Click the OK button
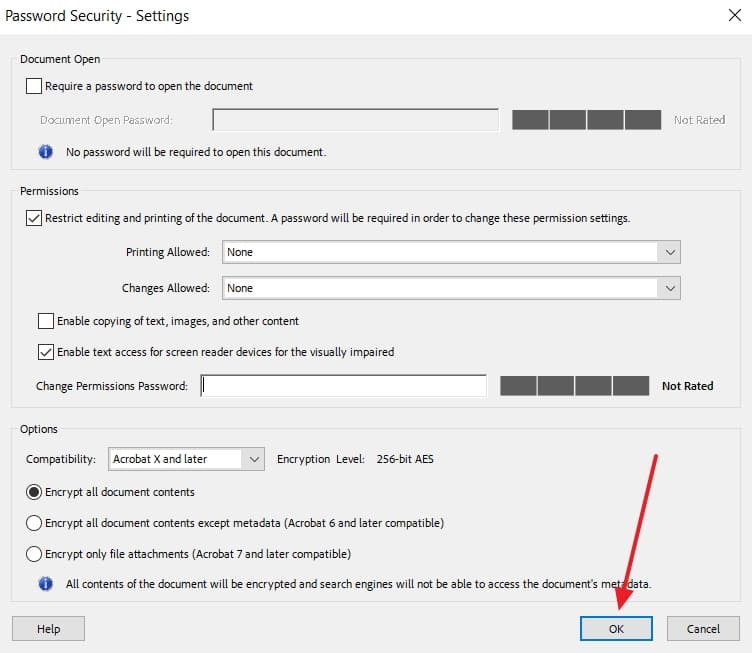The image size is (752, 653). point(616,629)
